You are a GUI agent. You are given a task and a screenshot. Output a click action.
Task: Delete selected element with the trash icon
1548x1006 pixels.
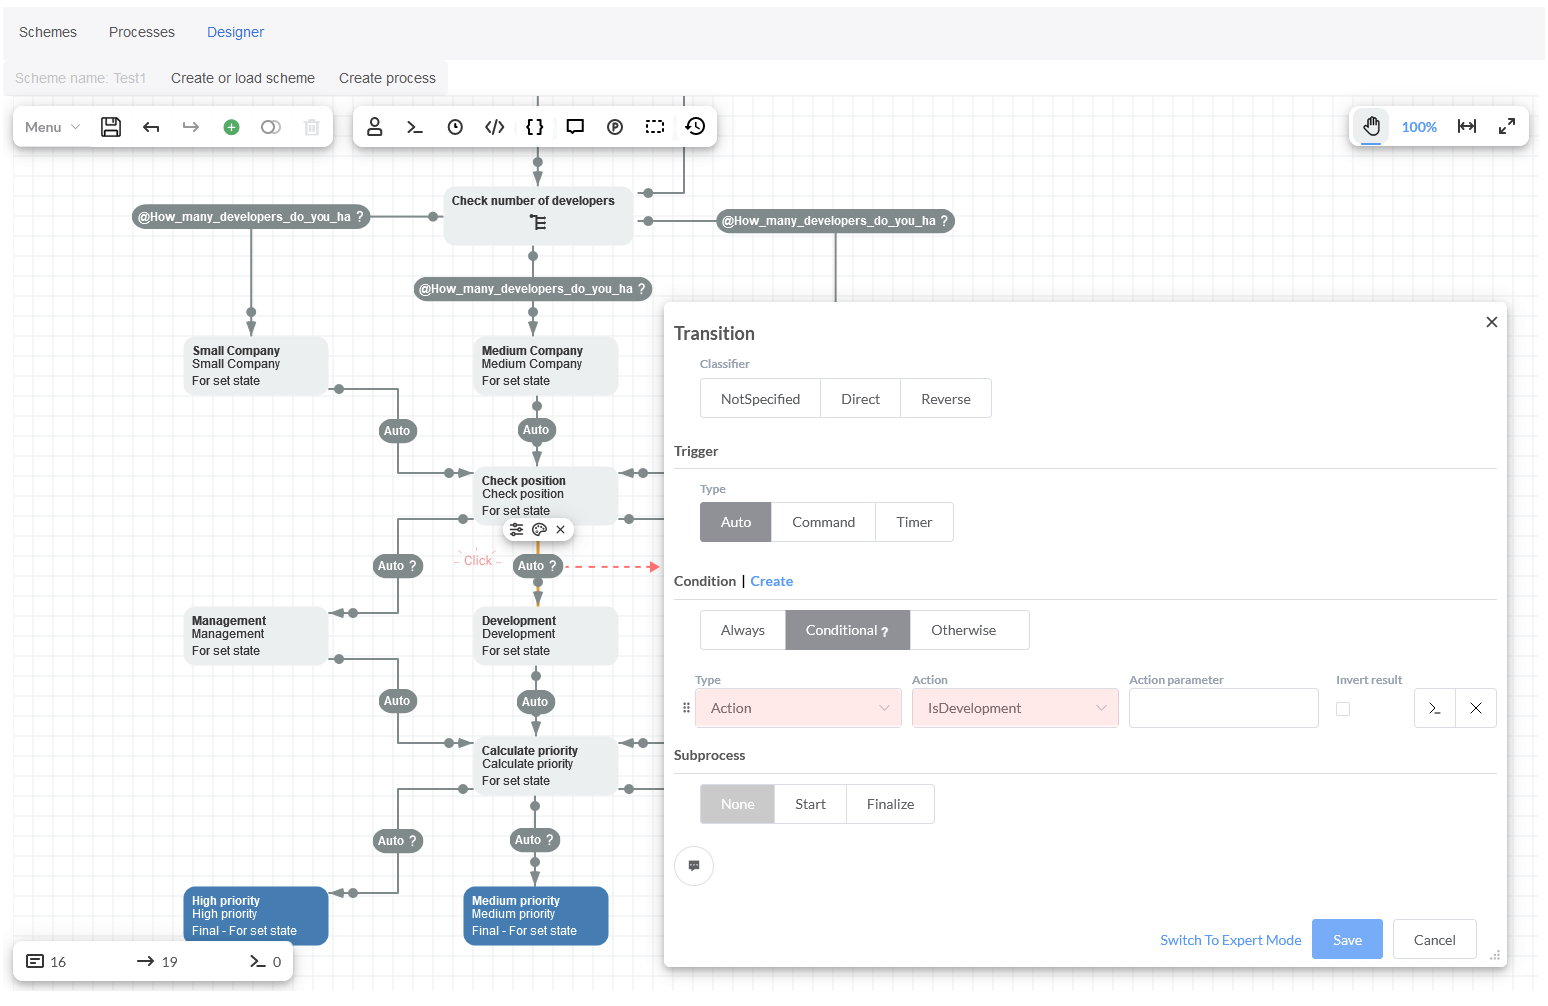312,127
